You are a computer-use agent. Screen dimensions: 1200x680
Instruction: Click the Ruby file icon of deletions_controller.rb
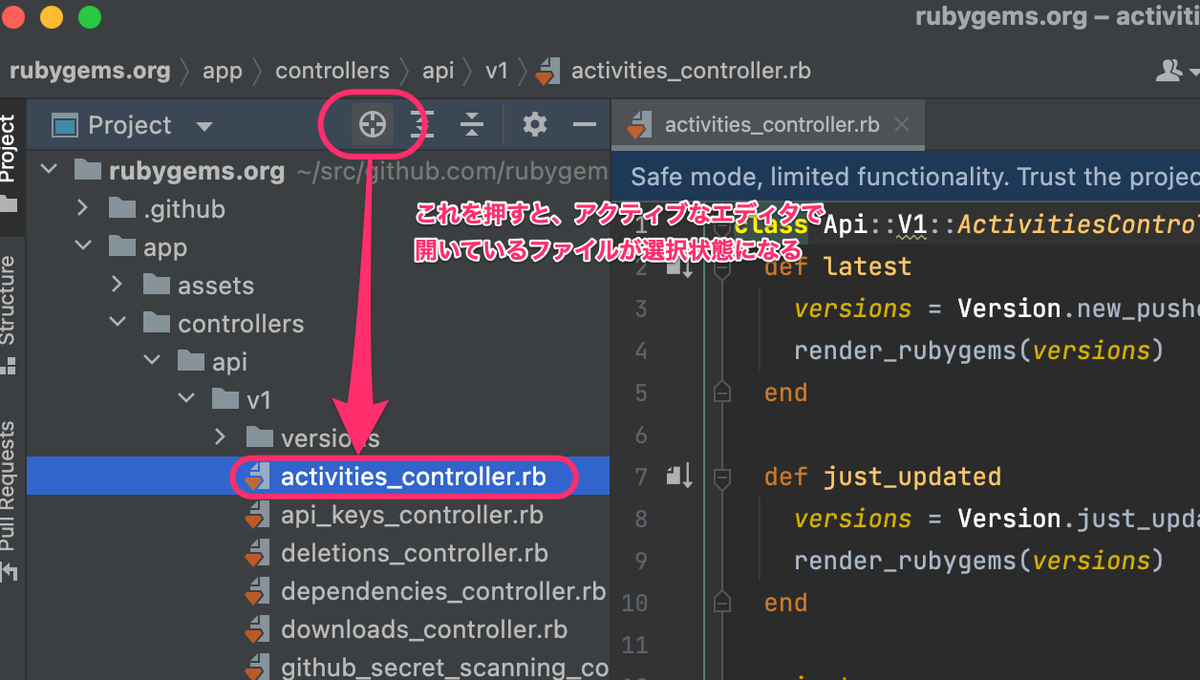click(257, 554)
